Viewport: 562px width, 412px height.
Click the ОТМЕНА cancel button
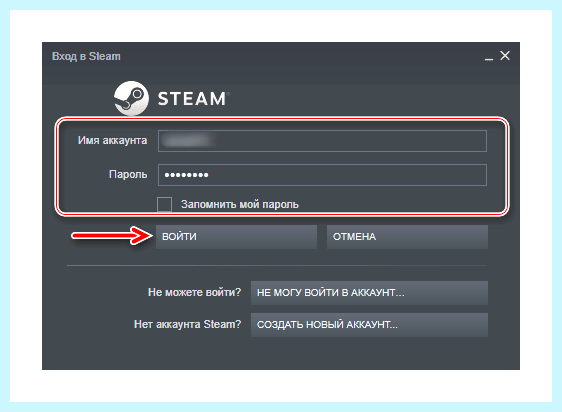tap(407, 237)
